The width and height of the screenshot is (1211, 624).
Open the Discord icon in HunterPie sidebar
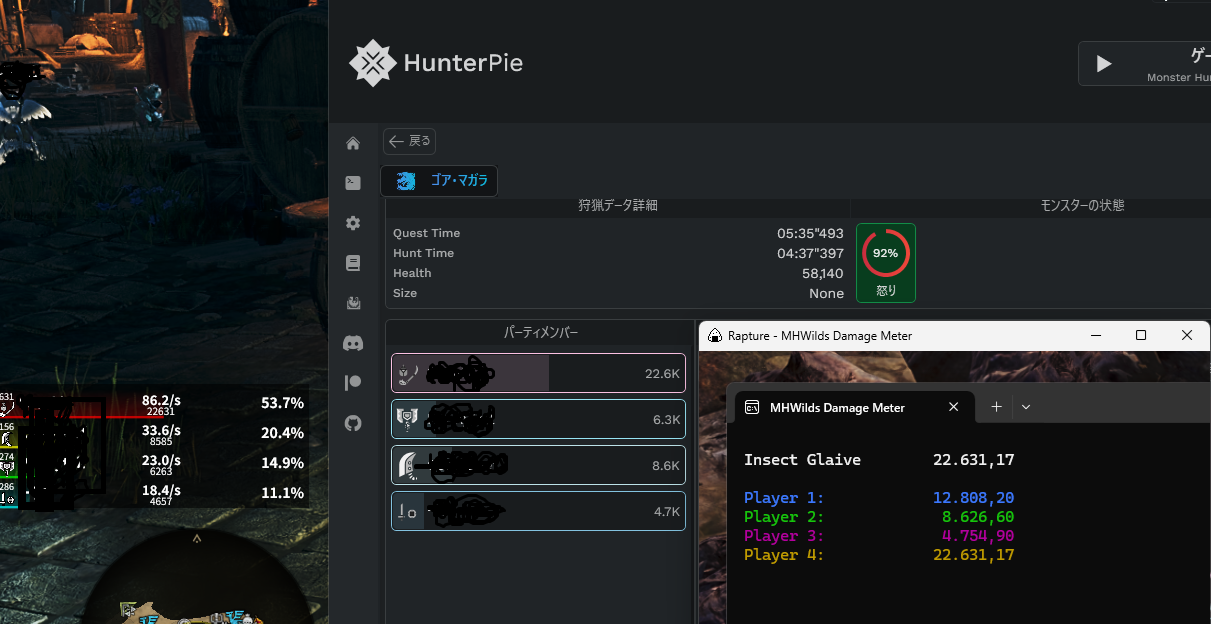point(353,343)
